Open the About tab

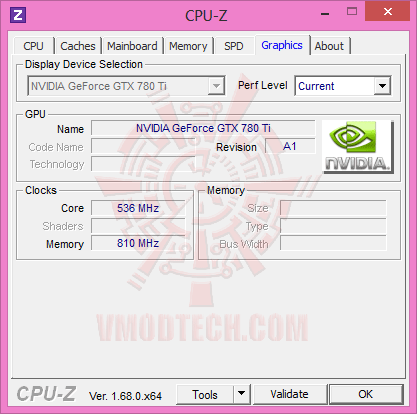[x=329, y=46]
